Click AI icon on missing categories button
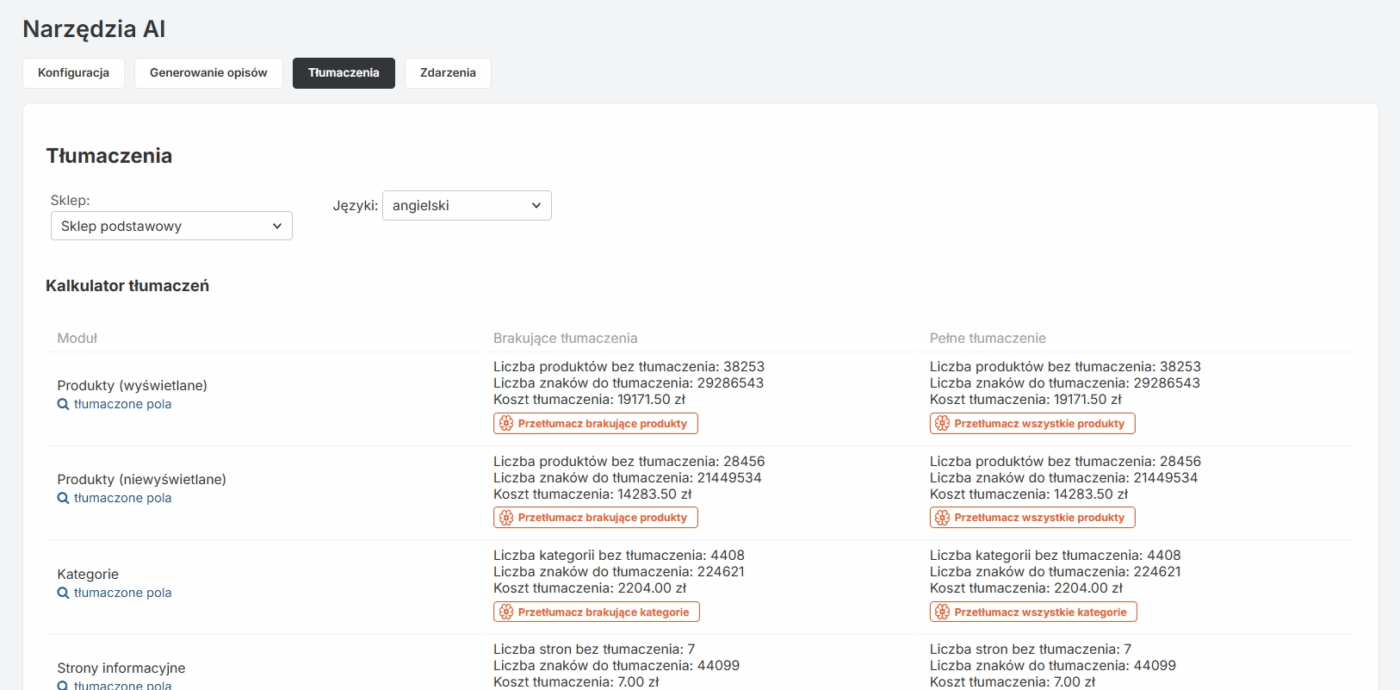 click(506, 612)
